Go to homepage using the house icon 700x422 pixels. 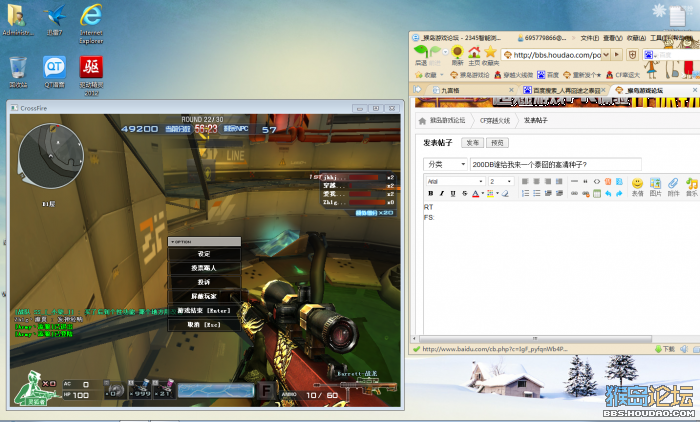click(474, 52)
